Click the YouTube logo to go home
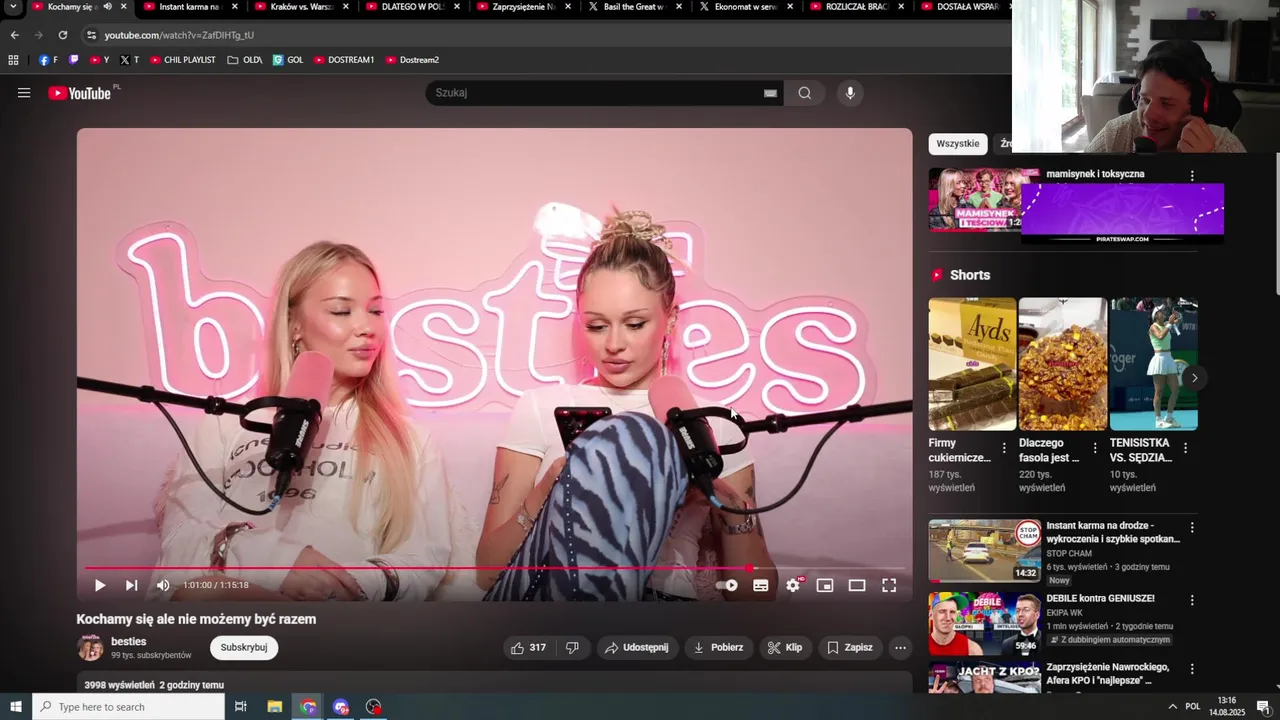Image resolution: width=1280 pixels, height=720 pixels. [80, 93]
